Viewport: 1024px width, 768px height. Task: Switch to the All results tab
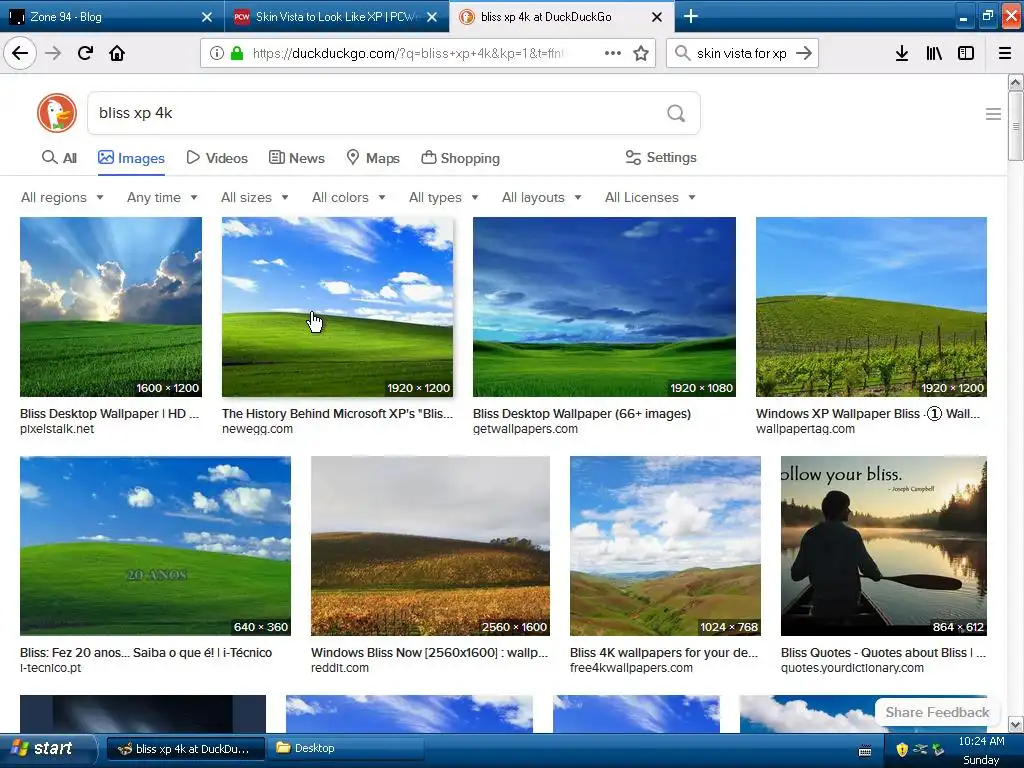[59, 158]
